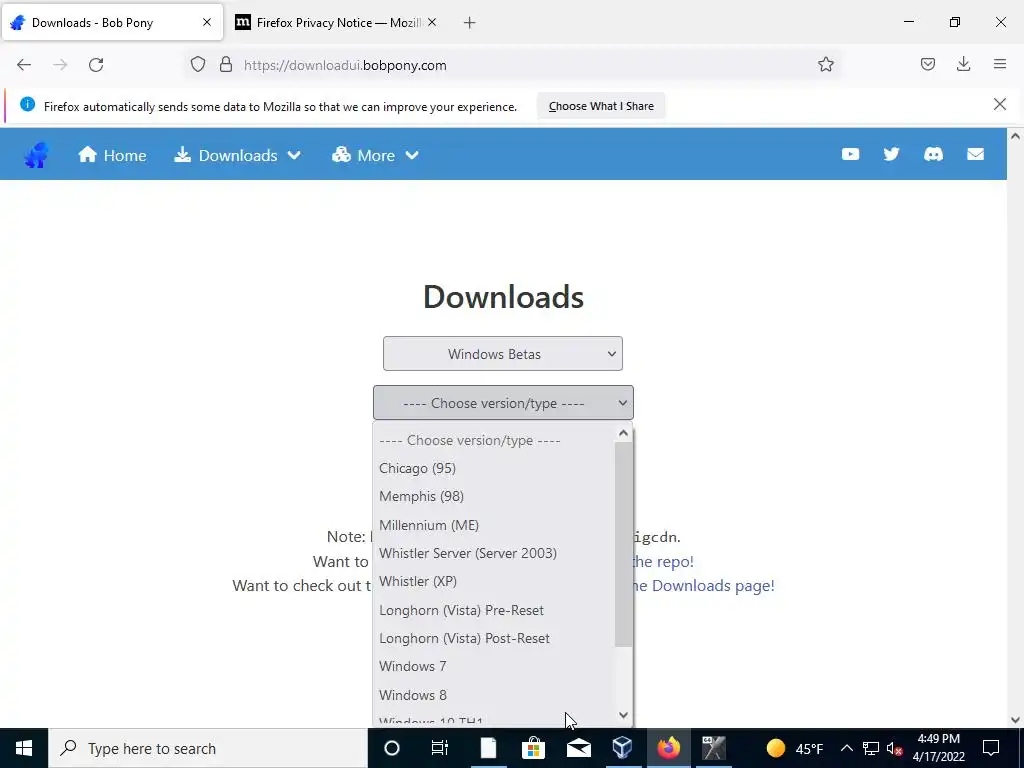The image size is (1024, 768).
Task: Click dropdown list scrollbar up arrow
Action: coord(623,433)
